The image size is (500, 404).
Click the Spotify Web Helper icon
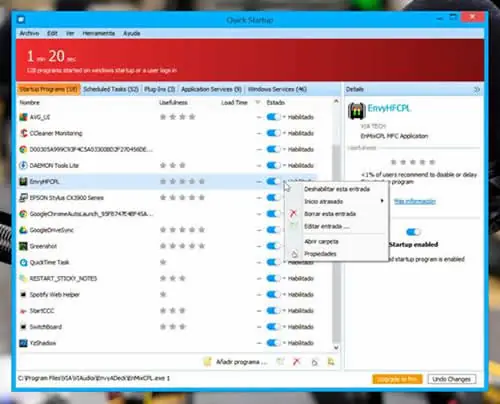tap(23, 295)
